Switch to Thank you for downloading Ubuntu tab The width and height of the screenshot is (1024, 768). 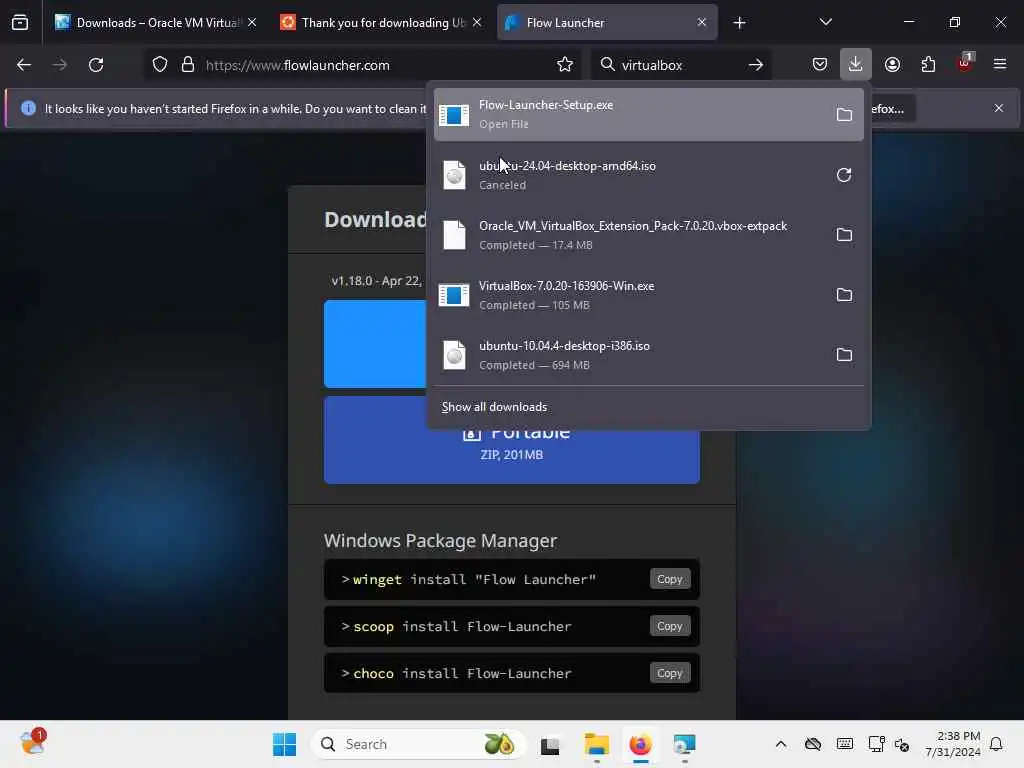(x=382, y=23)
